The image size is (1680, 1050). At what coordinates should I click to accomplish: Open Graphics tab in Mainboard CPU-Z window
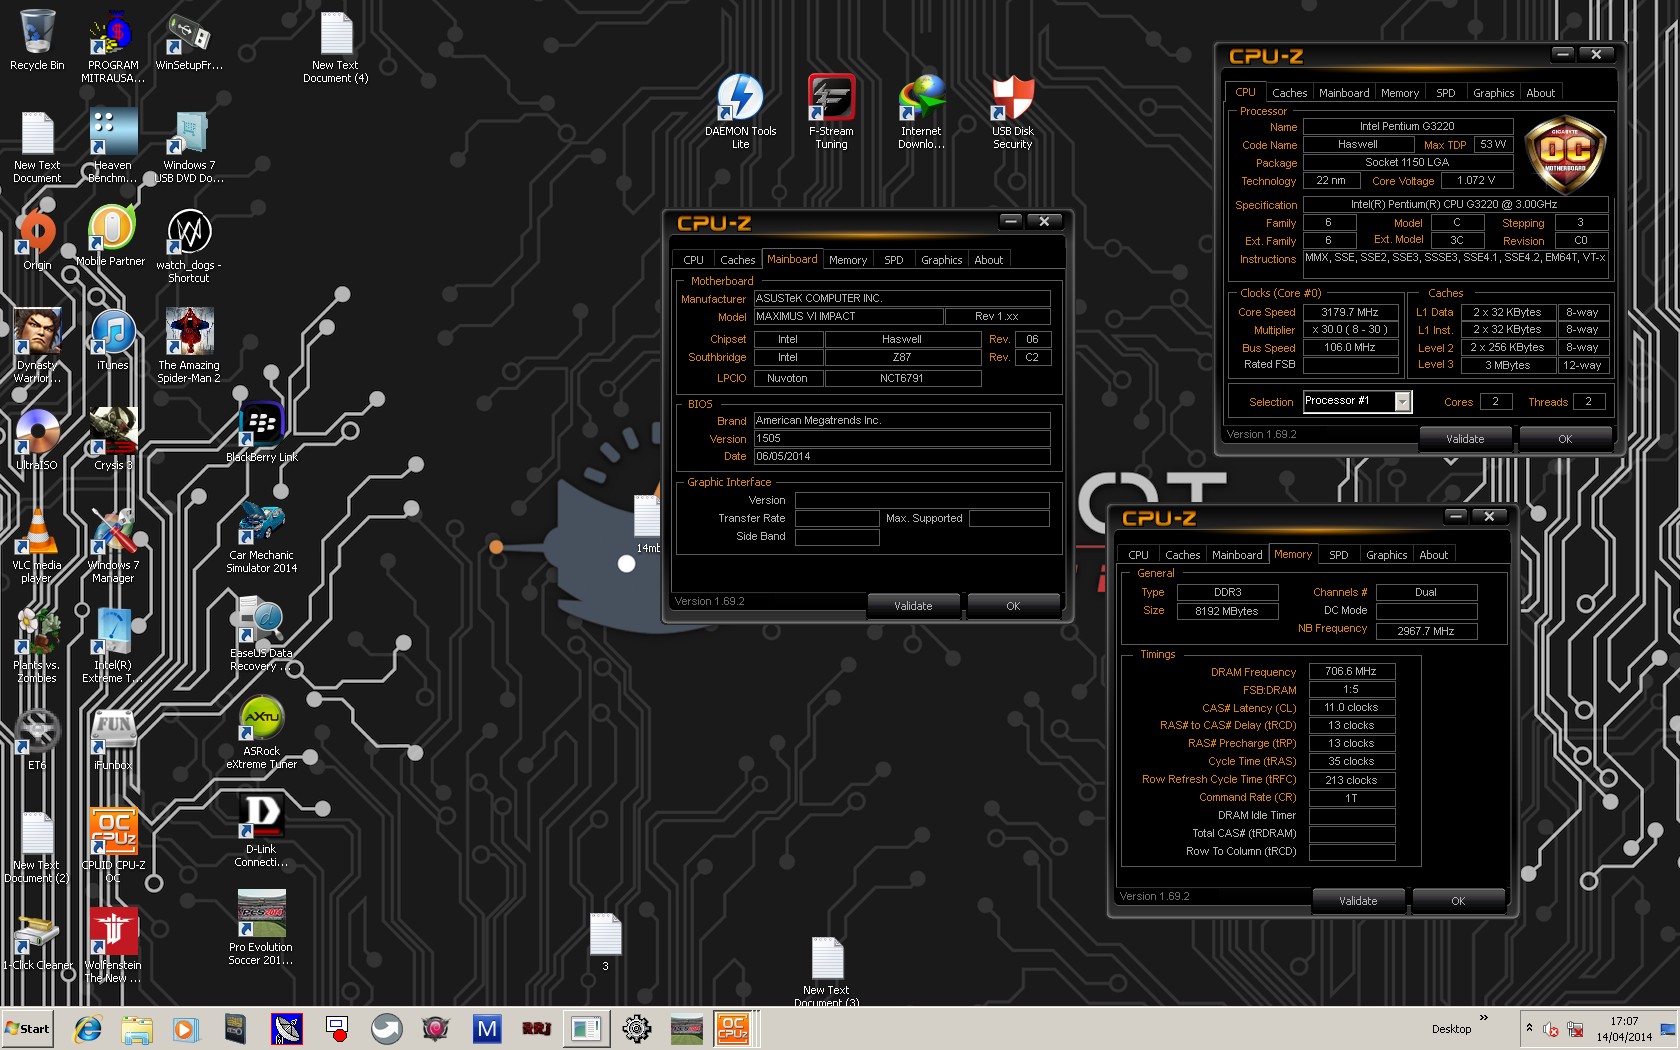[x=942, y=260]
